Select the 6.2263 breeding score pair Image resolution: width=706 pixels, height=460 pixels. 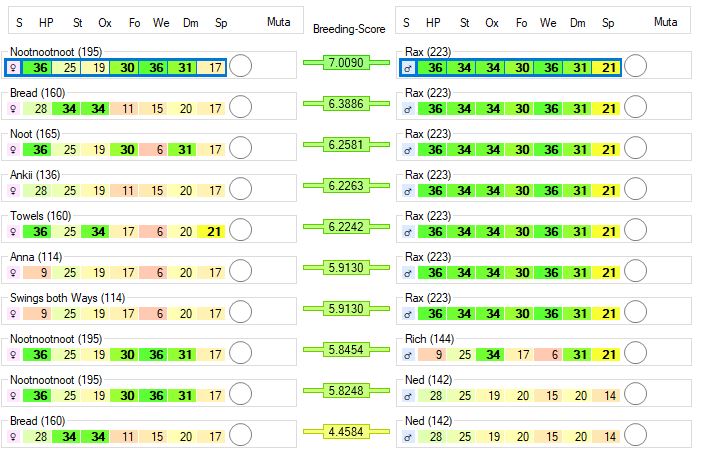346,185
